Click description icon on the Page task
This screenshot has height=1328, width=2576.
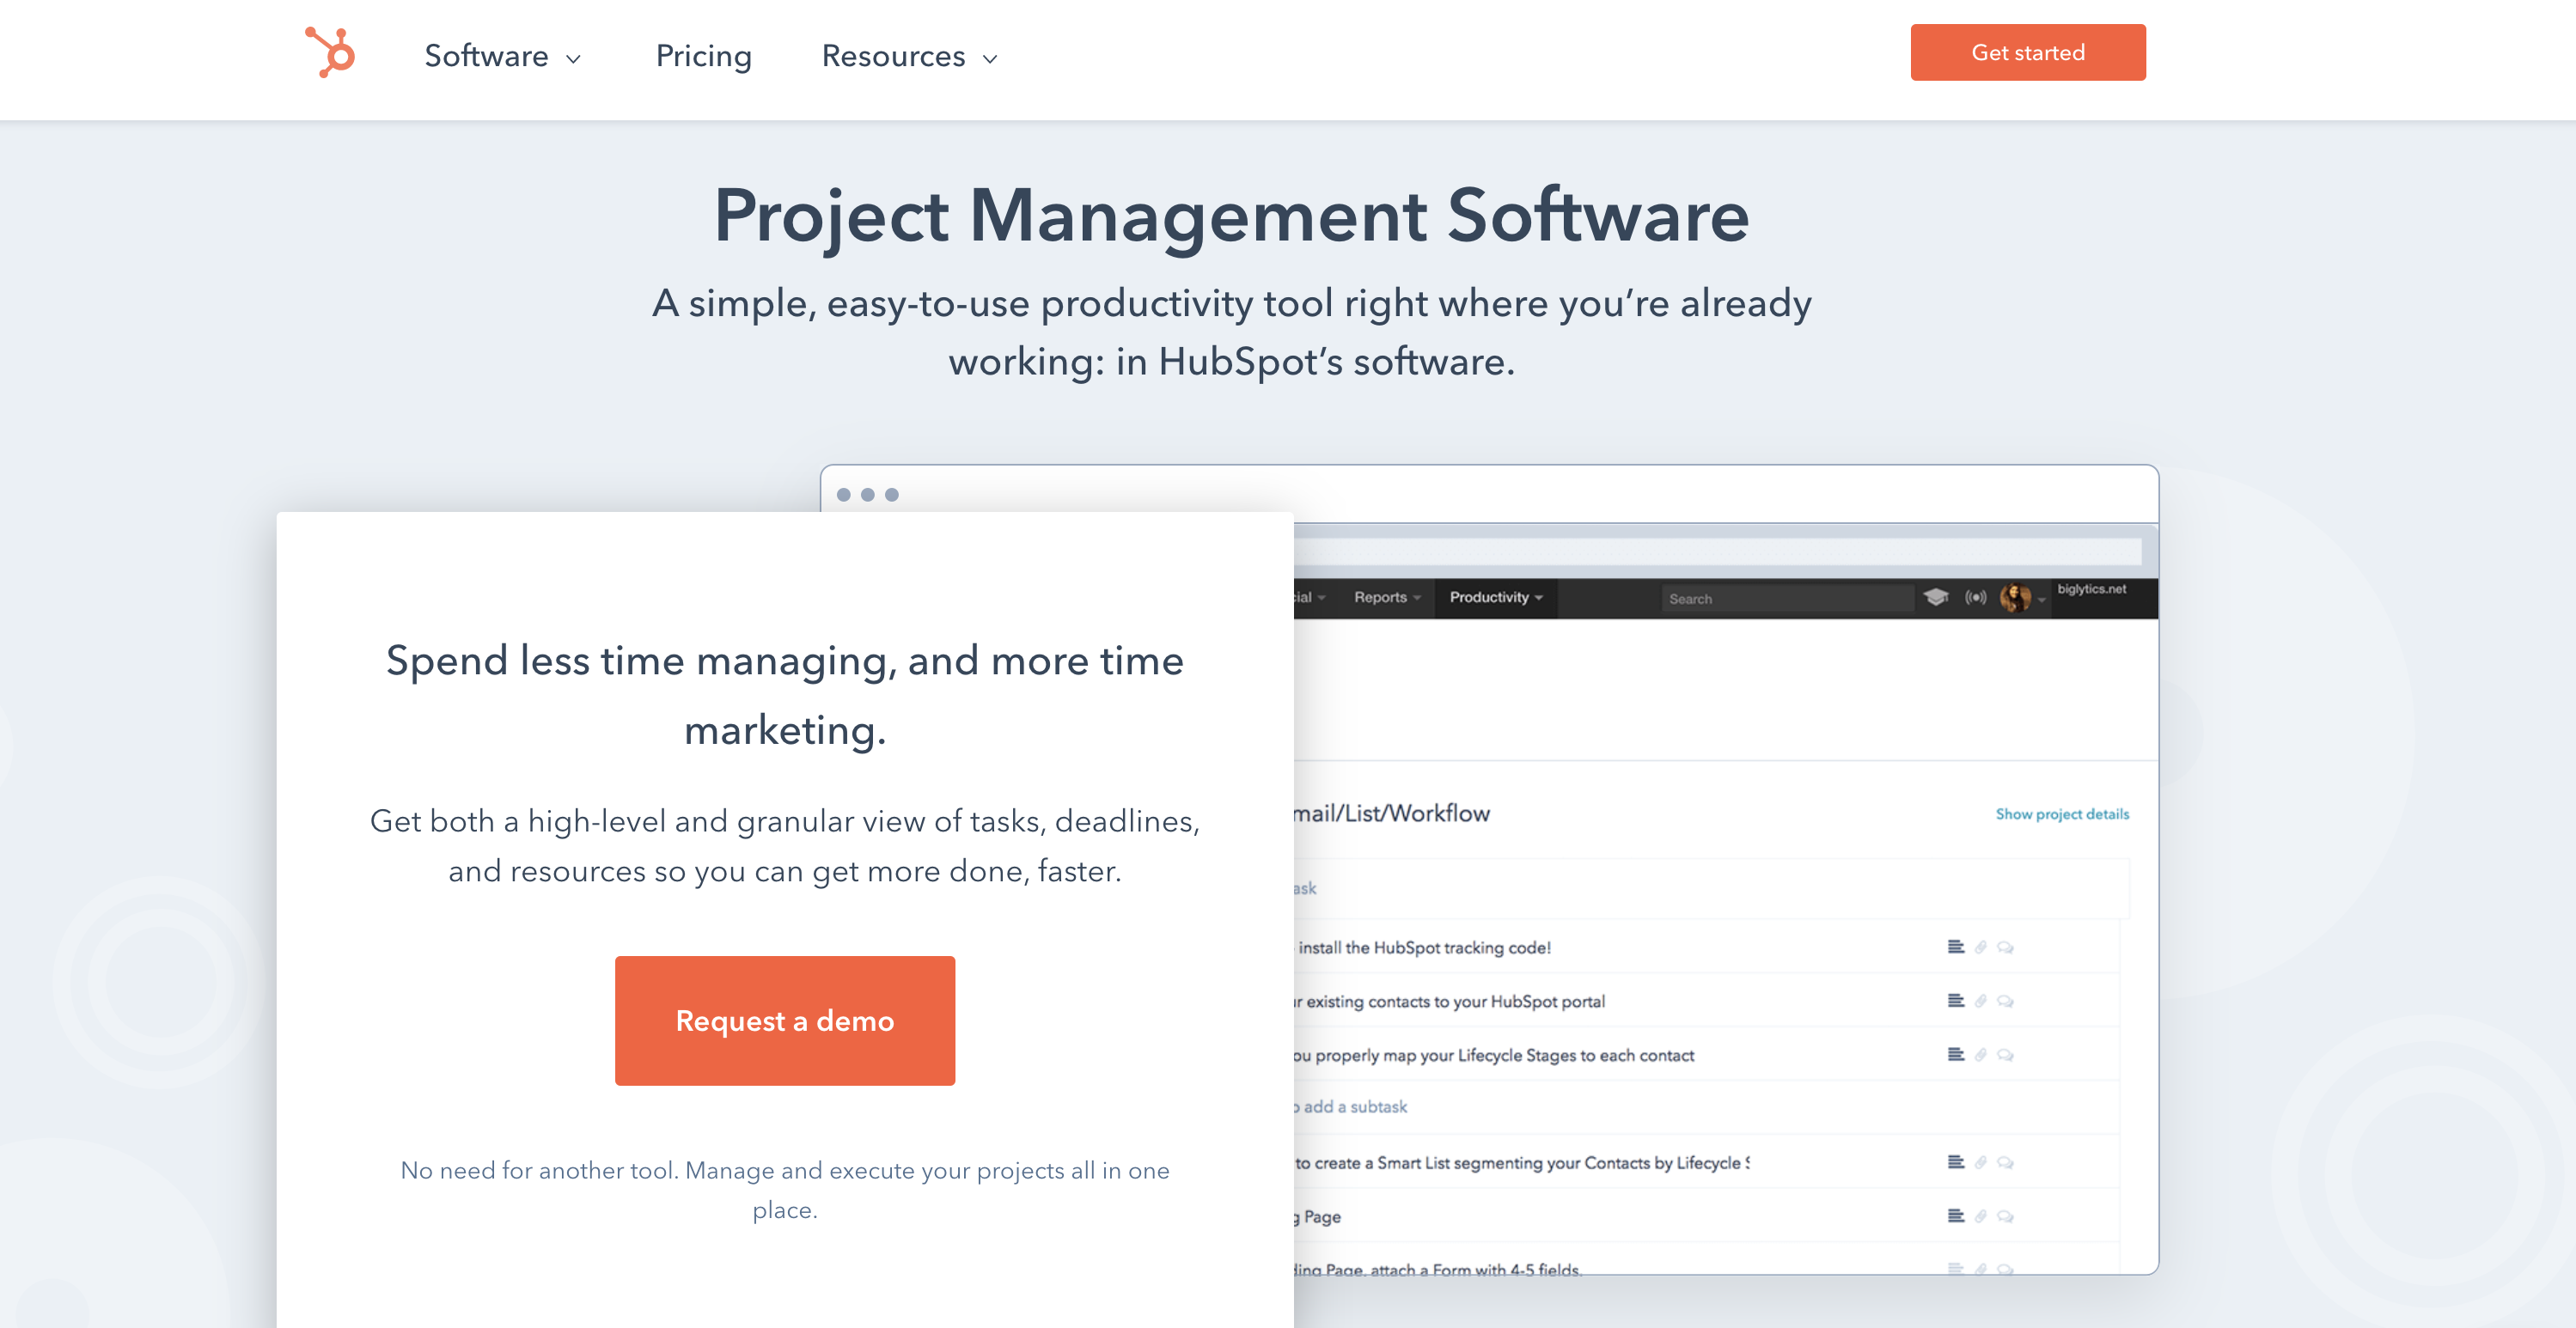[x=1955, y=1216]
